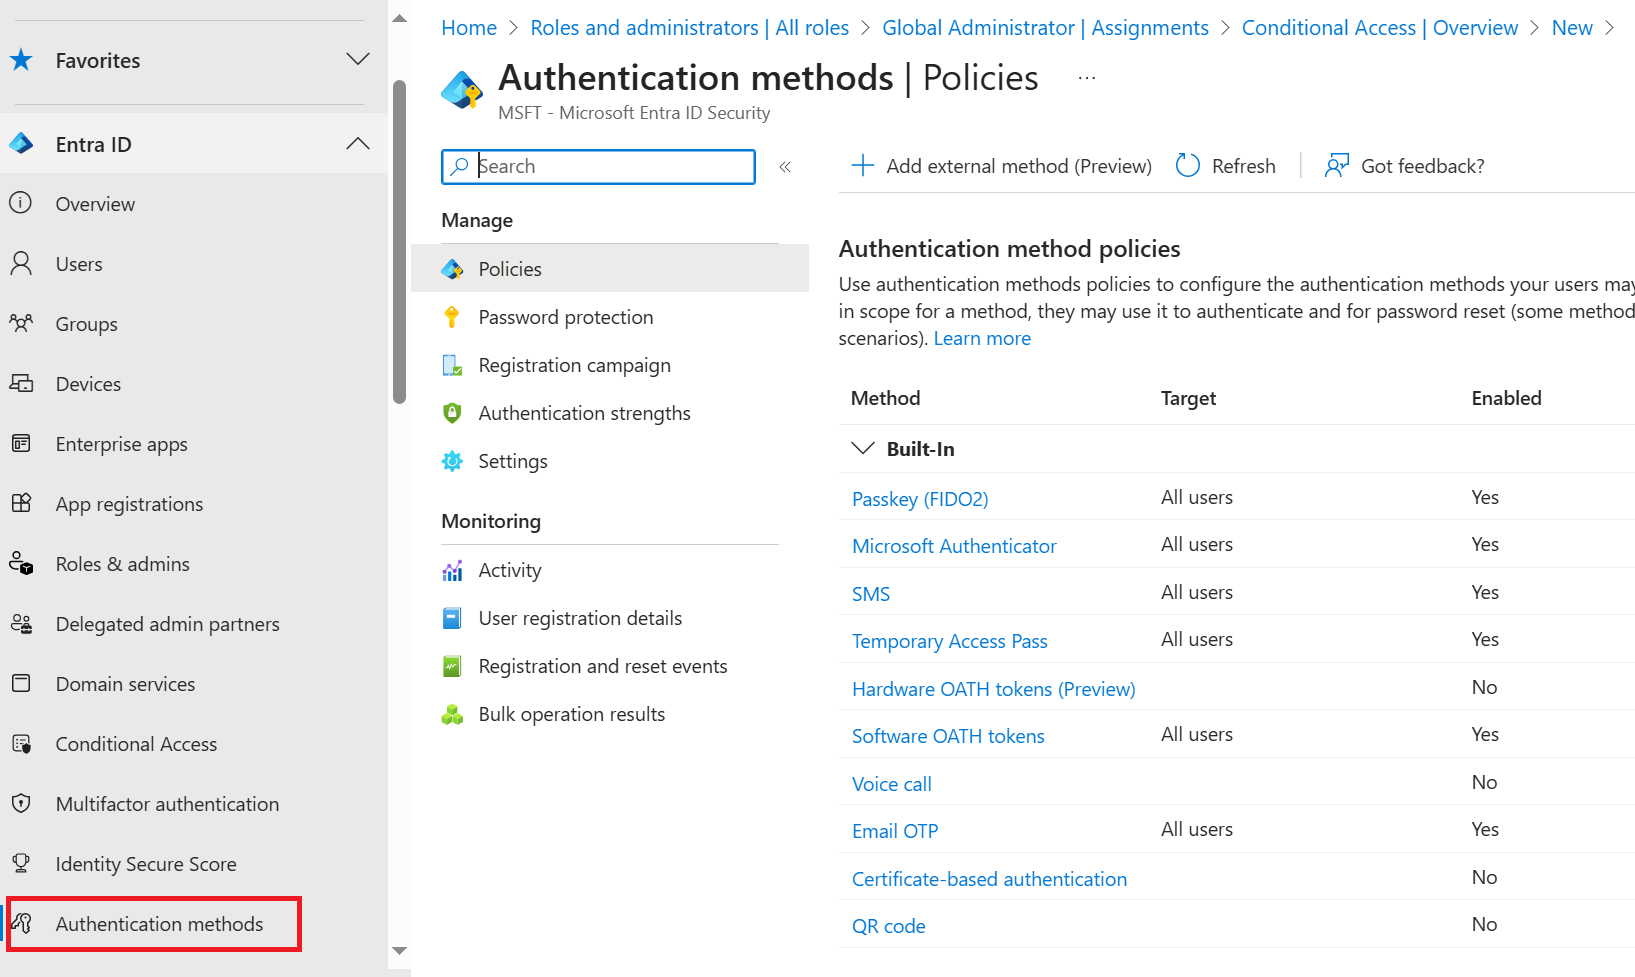Click the Got feedback person icon

pos(1337,165)
